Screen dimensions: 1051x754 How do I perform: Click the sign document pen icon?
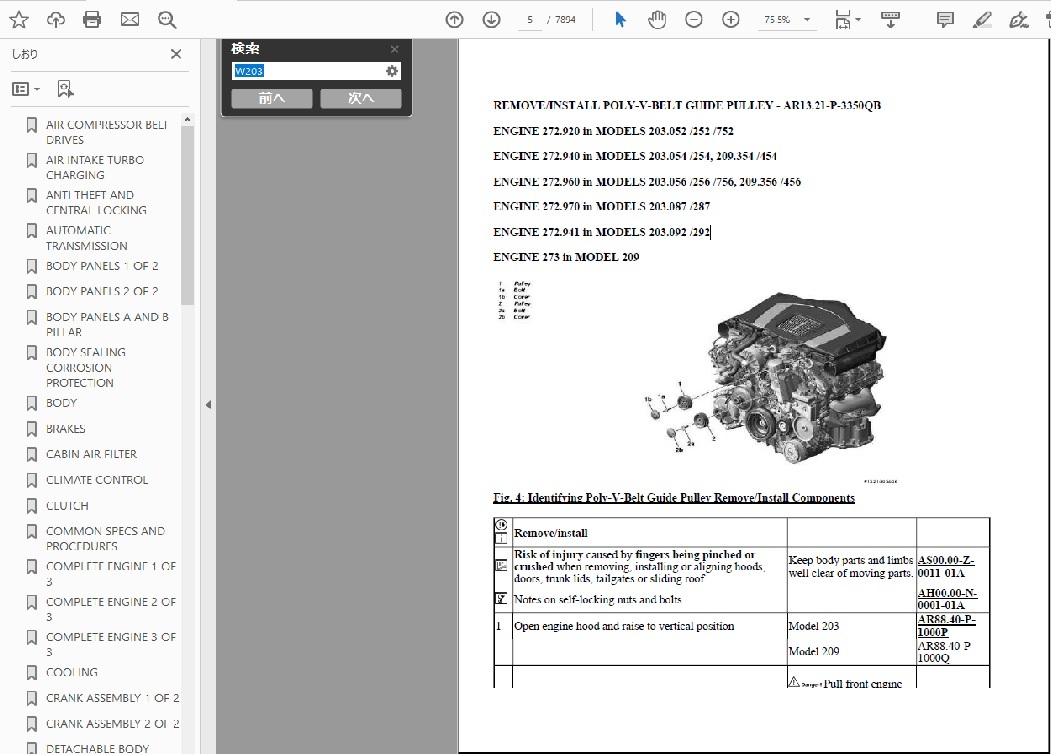tap(1019, 19)
